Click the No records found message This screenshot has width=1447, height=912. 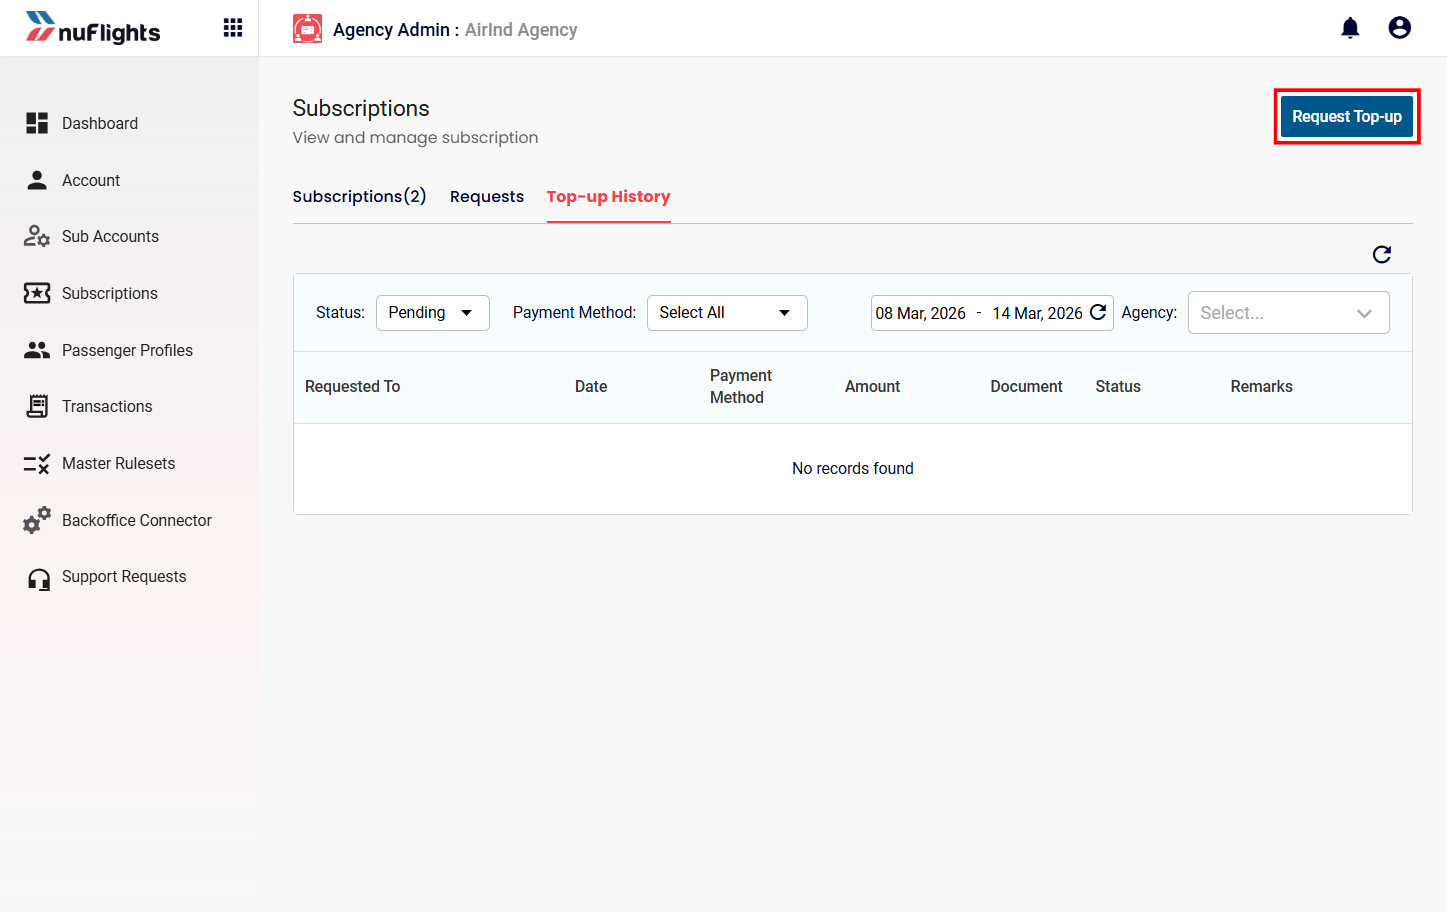pos(853,468)
